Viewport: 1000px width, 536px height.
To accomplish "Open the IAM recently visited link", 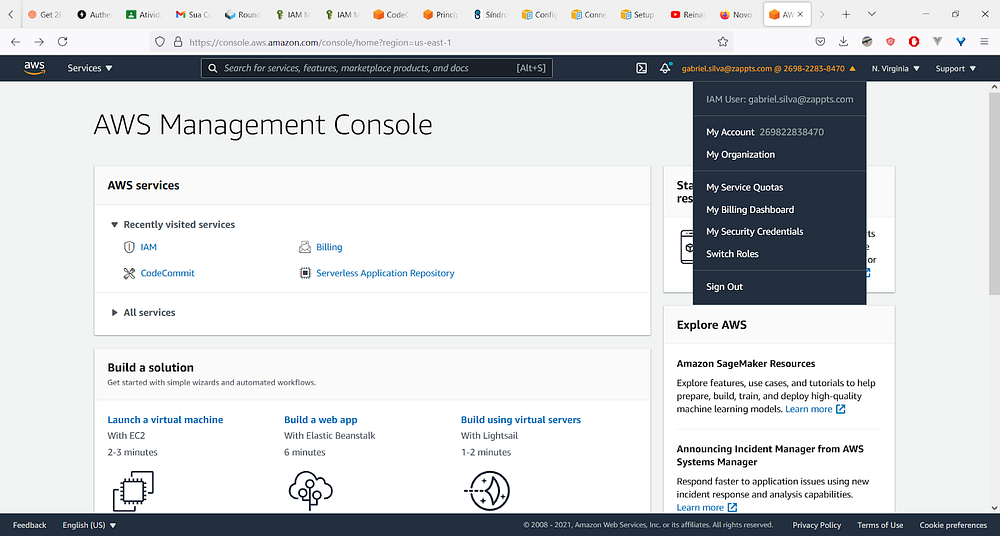I will 149,247.
